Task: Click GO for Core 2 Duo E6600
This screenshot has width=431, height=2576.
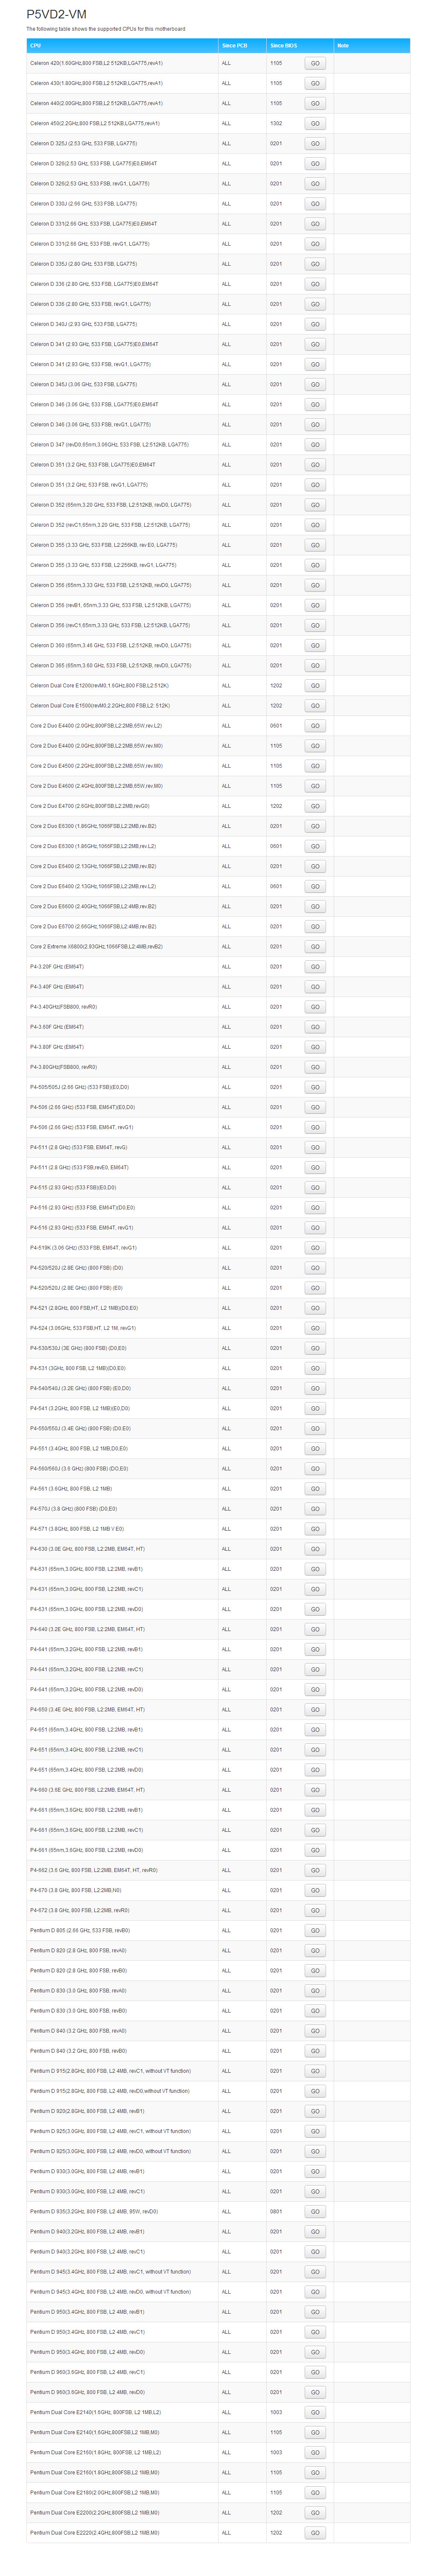Action: pos(315,907)
